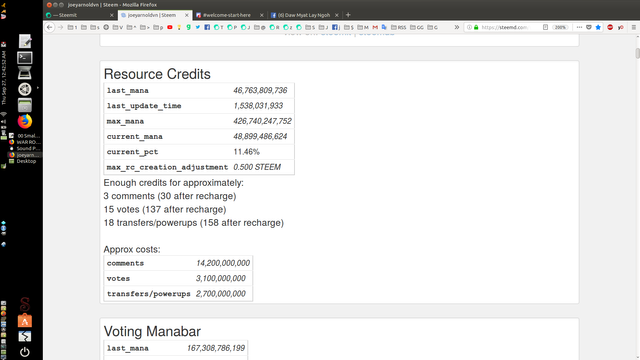This screenshot has height=360, width=640.
Task: Click the site information icon in address bar
Action: [469, 27]
